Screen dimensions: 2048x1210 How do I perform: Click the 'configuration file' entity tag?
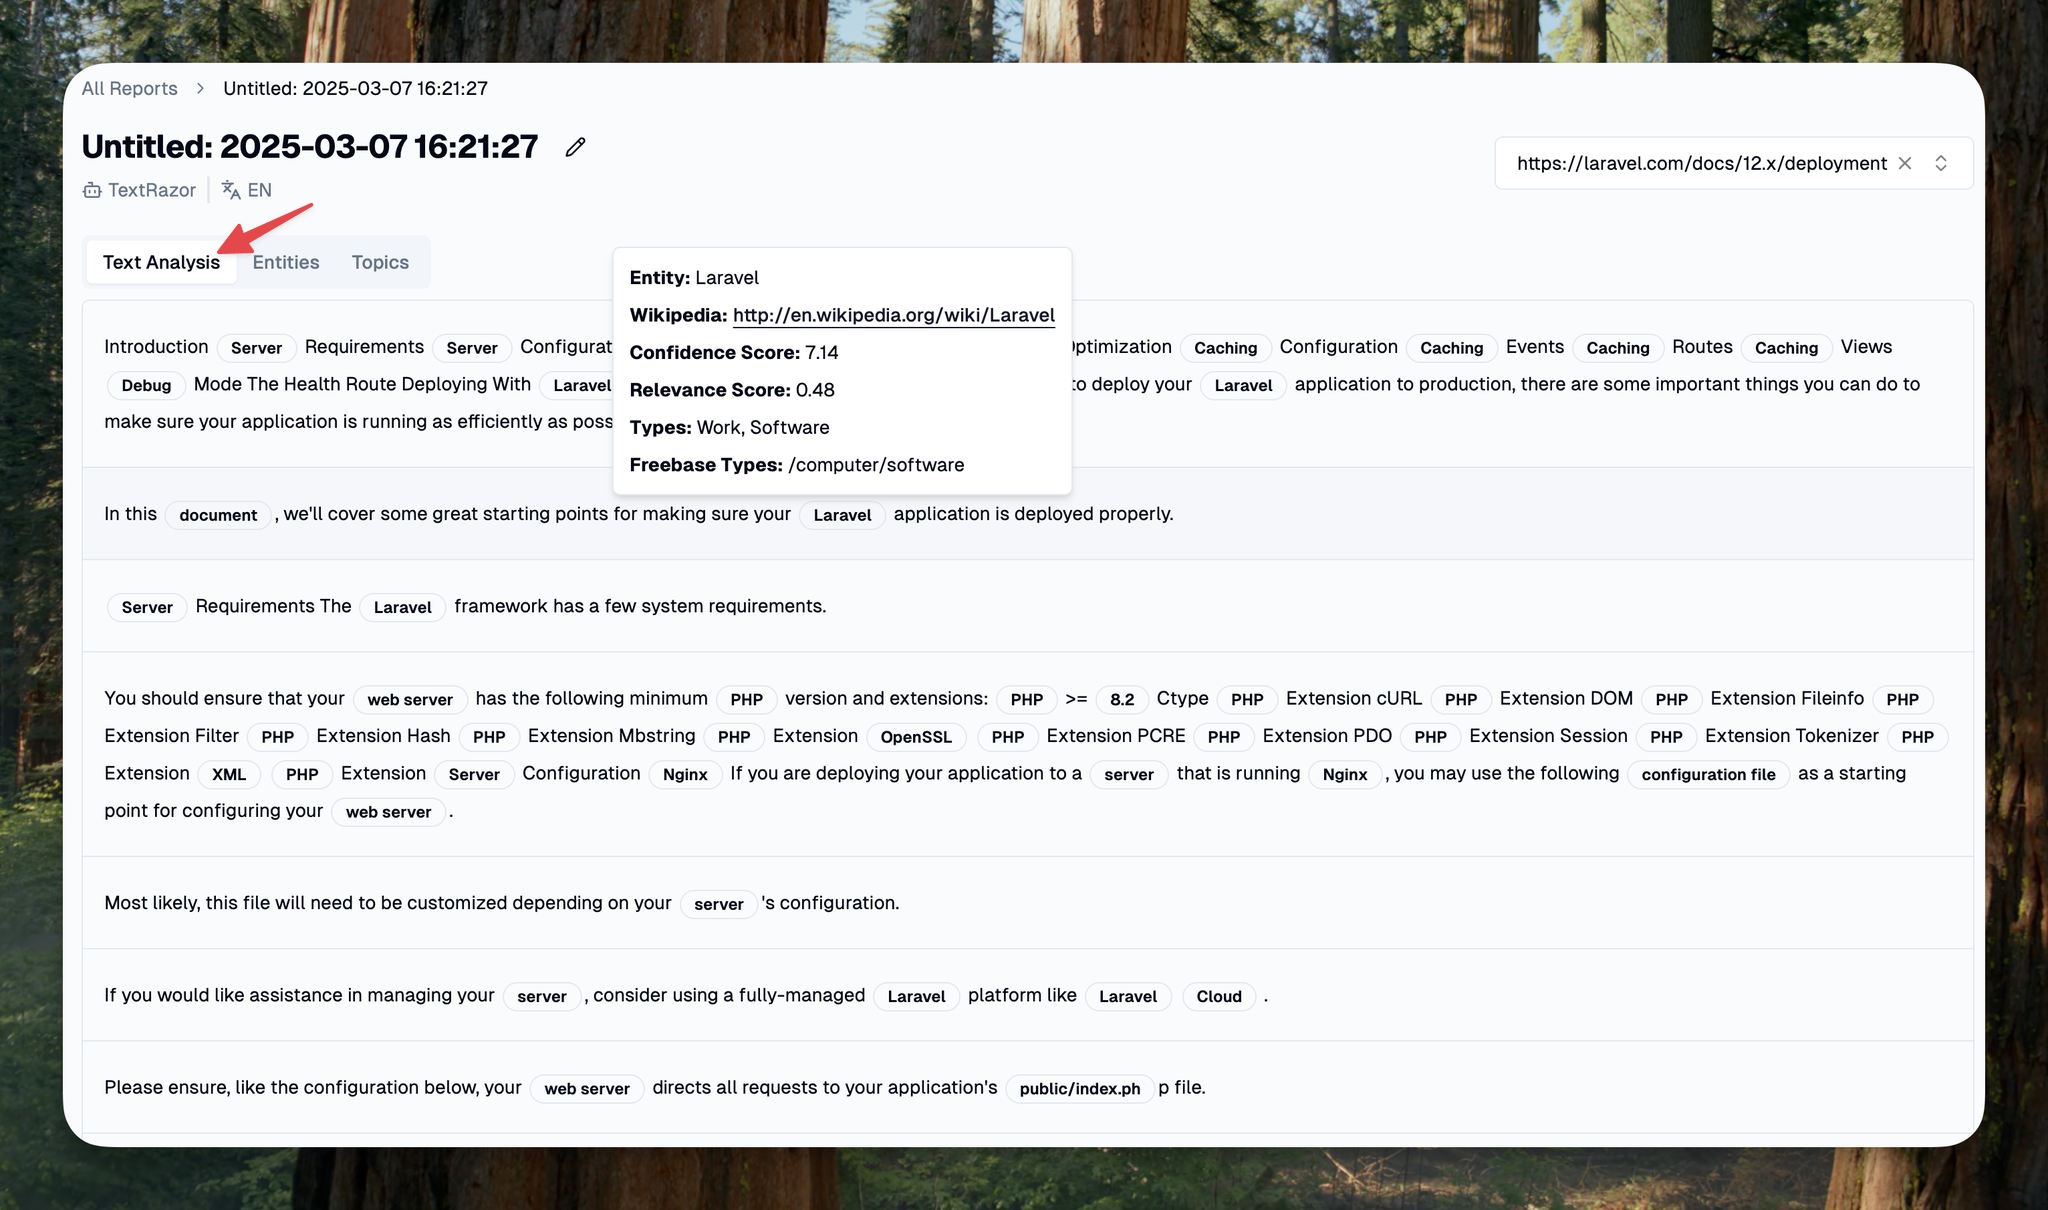(1708, 774)
